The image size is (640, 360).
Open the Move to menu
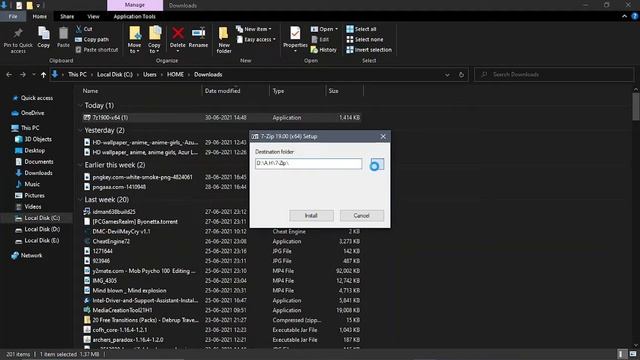[x=134, y=40]
